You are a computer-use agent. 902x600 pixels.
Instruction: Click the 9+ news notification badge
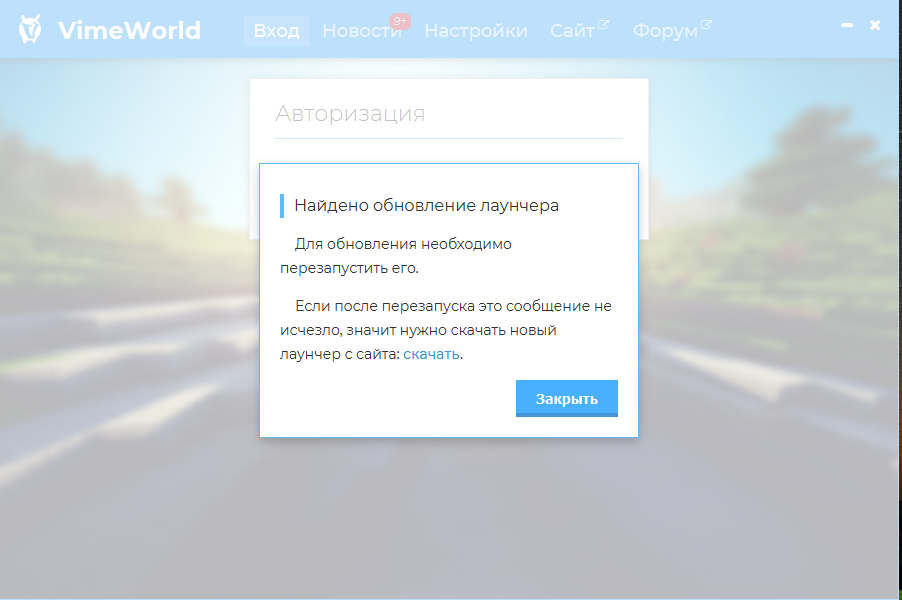tap(400, 21)
